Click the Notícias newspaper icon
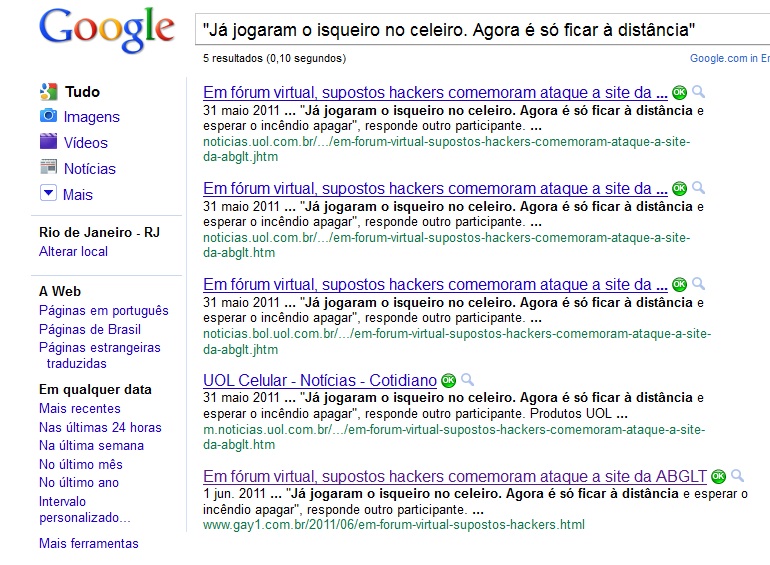 click(48, 167)
